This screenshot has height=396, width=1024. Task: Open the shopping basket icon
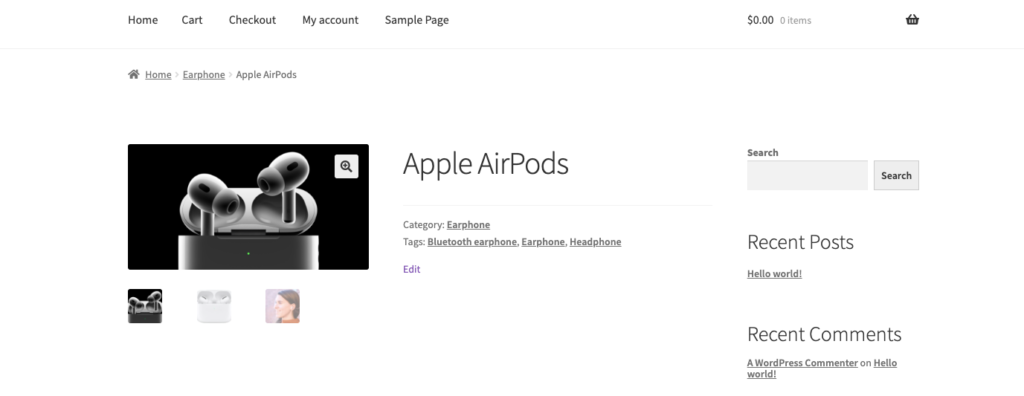912,20
